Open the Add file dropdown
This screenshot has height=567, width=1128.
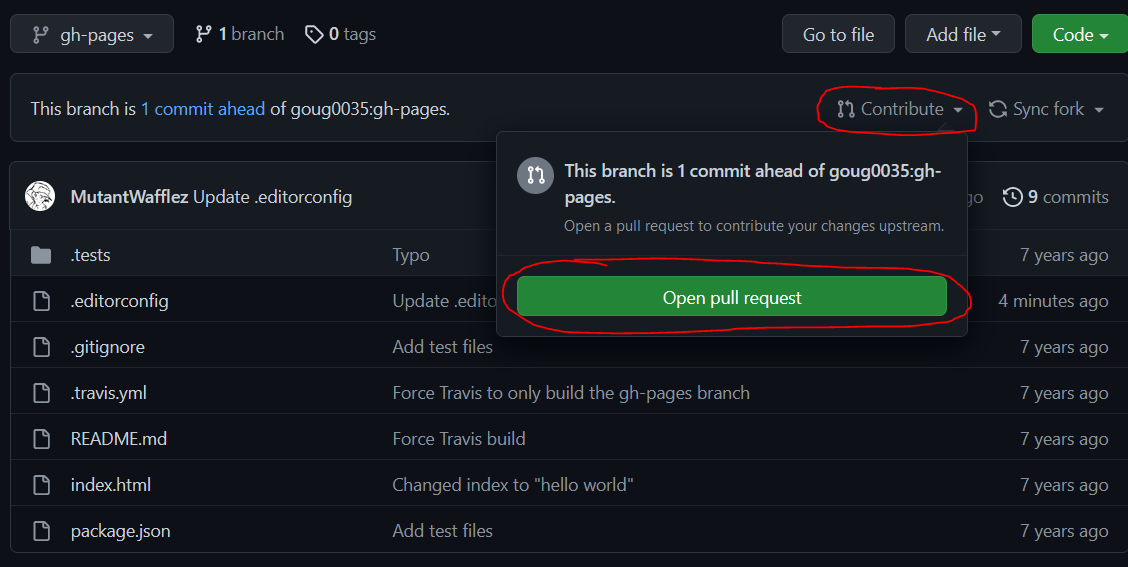tap(963, 34)
